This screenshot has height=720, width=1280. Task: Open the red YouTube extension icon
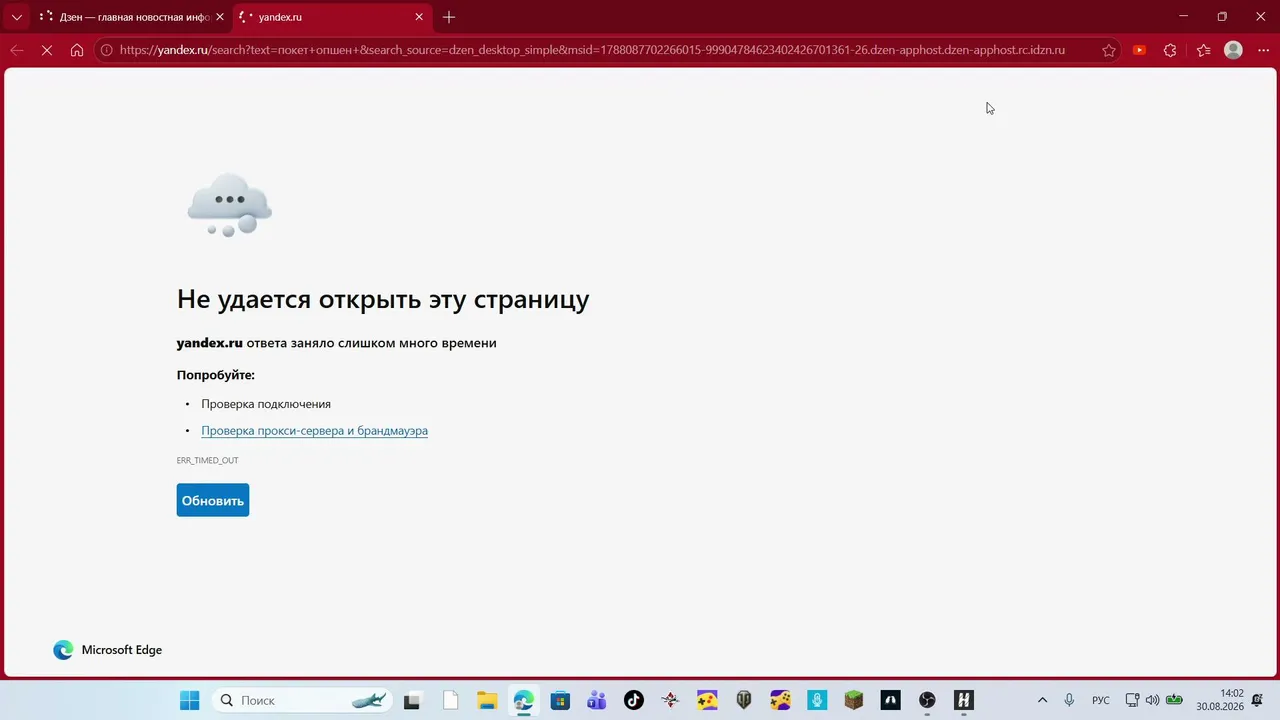pos(1139,50)
